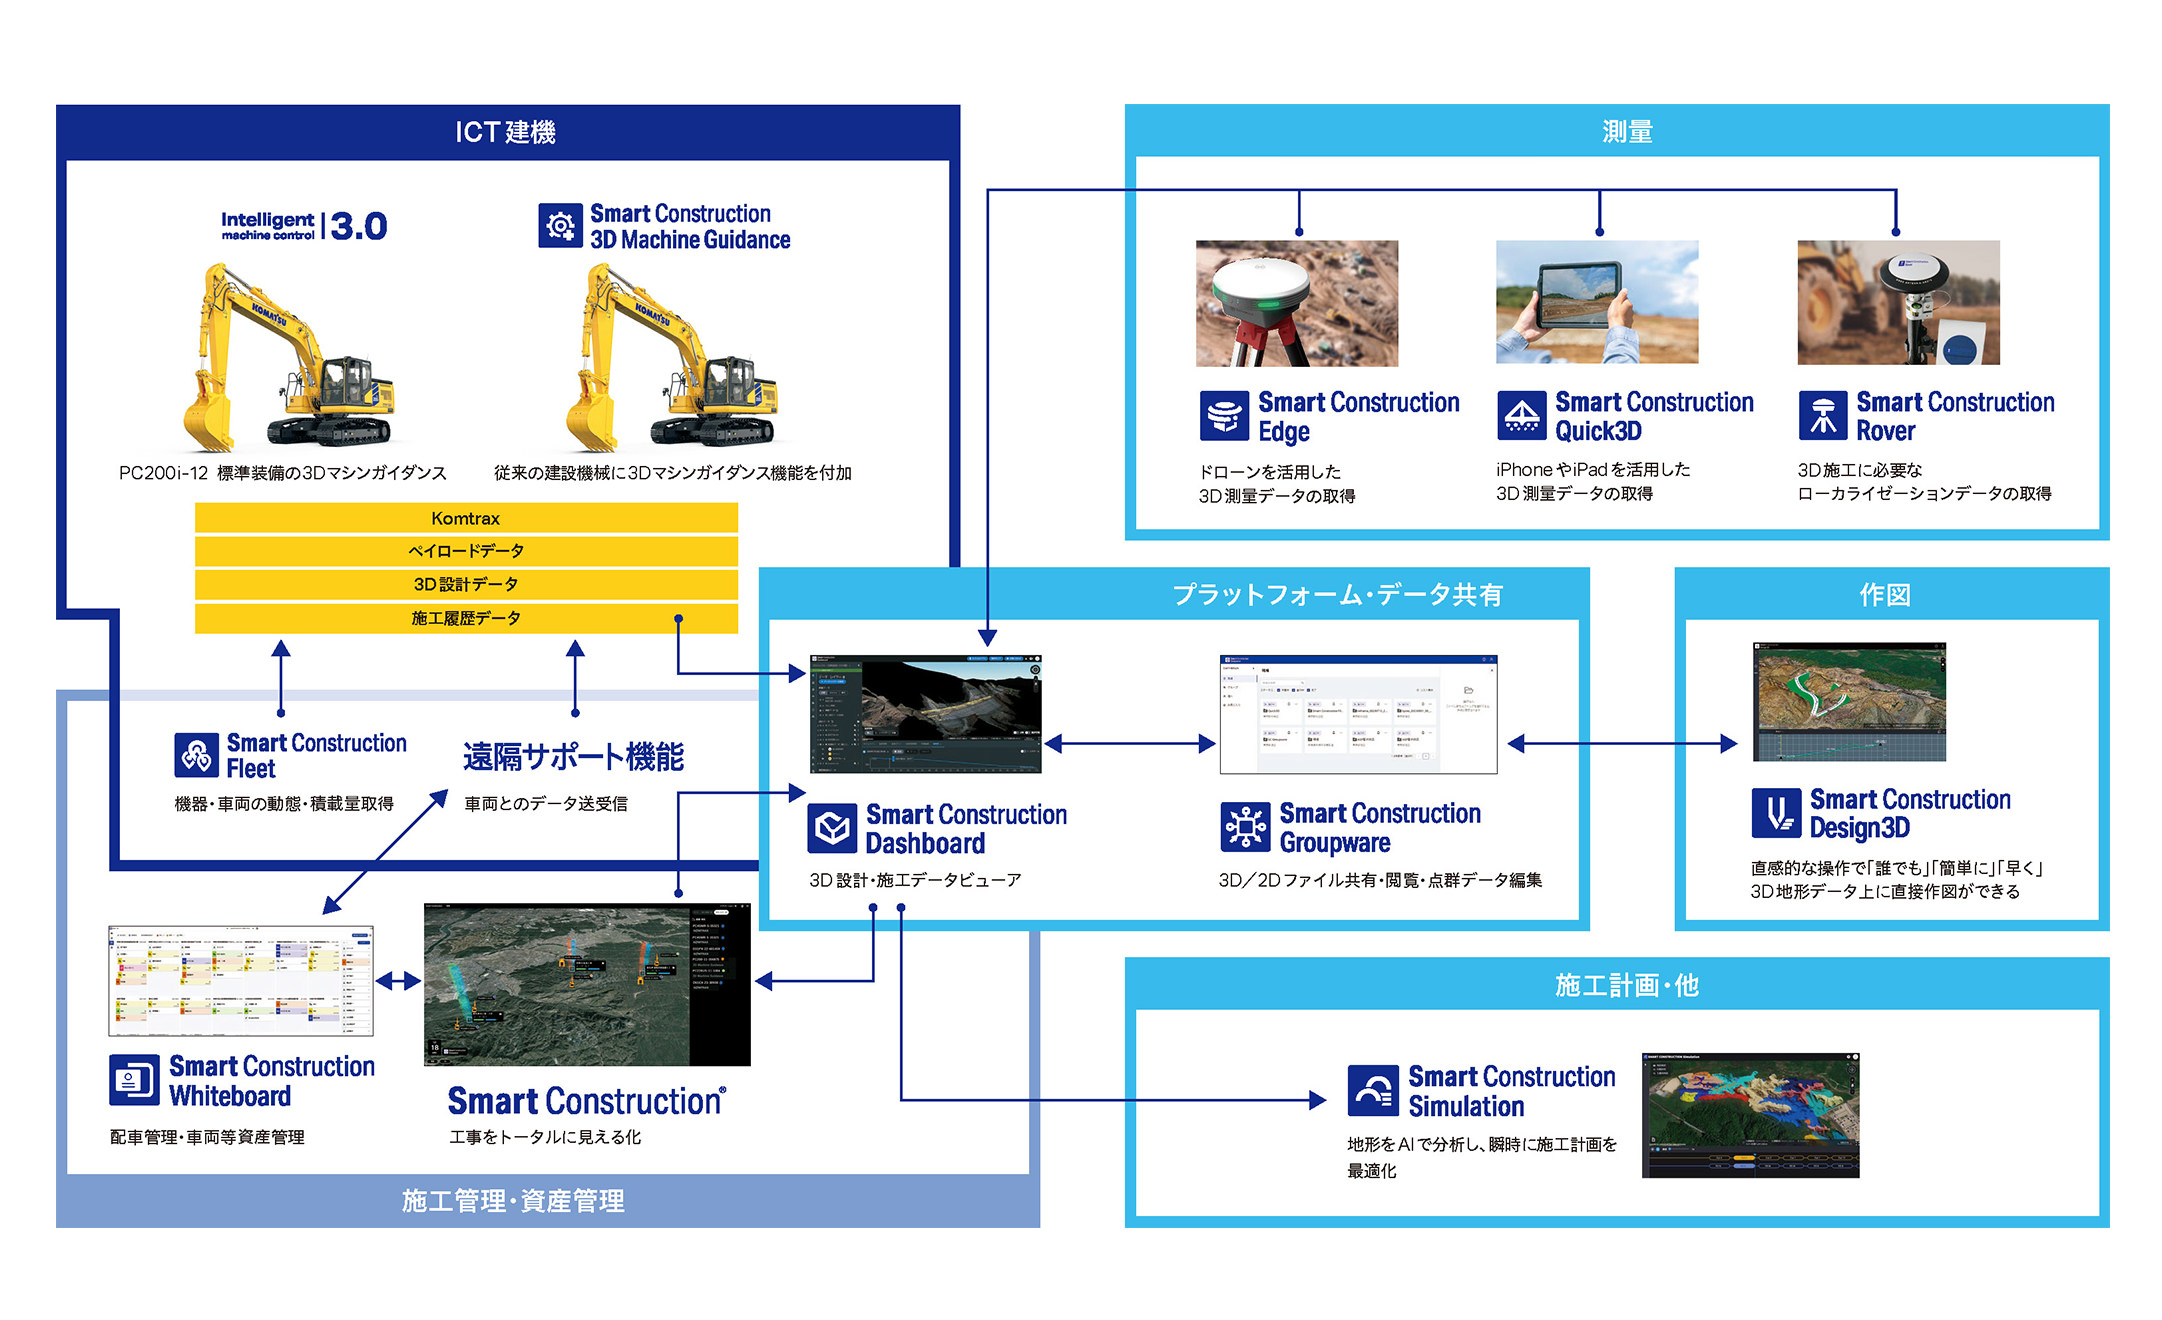This screenshot has width=2162, height=1320.
Task: Click the Smart Construction Edge icon
Action: click(x=1224, y=416)
